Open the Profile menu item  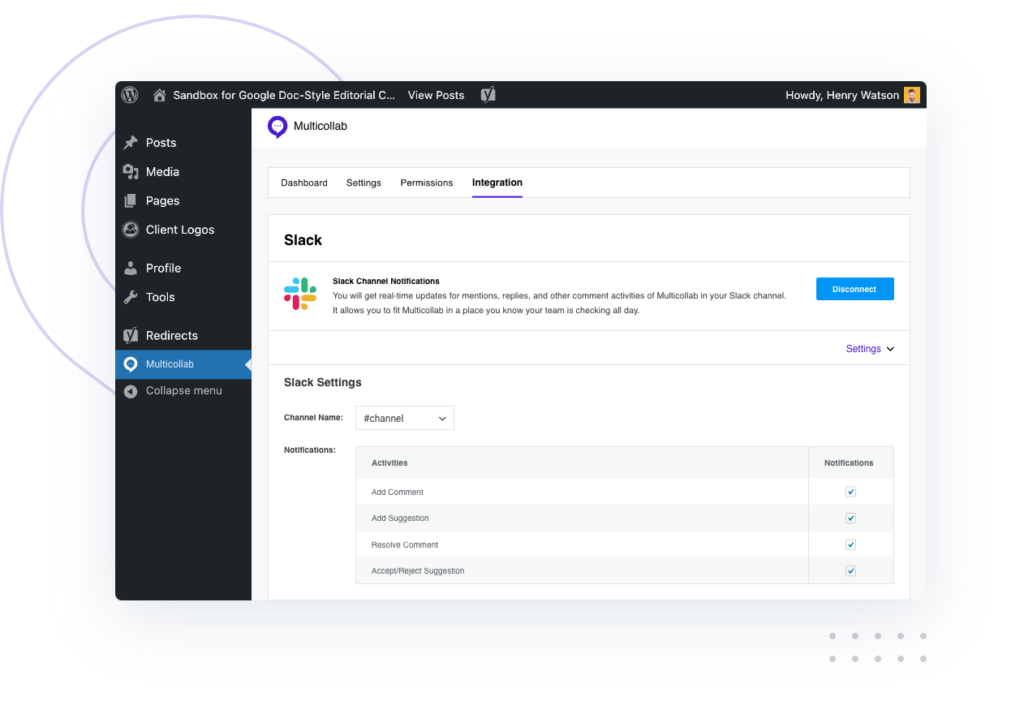tap(163, 268)
